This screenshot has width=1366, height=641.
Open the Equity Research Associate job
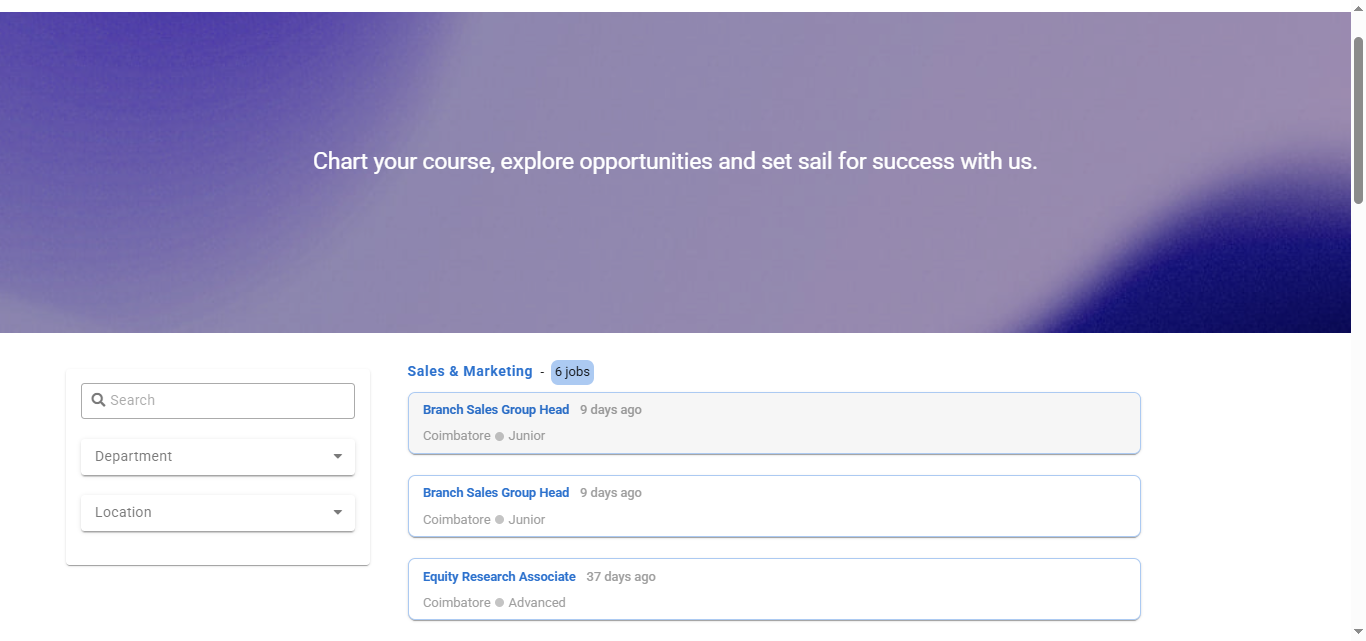coord(499,577)
